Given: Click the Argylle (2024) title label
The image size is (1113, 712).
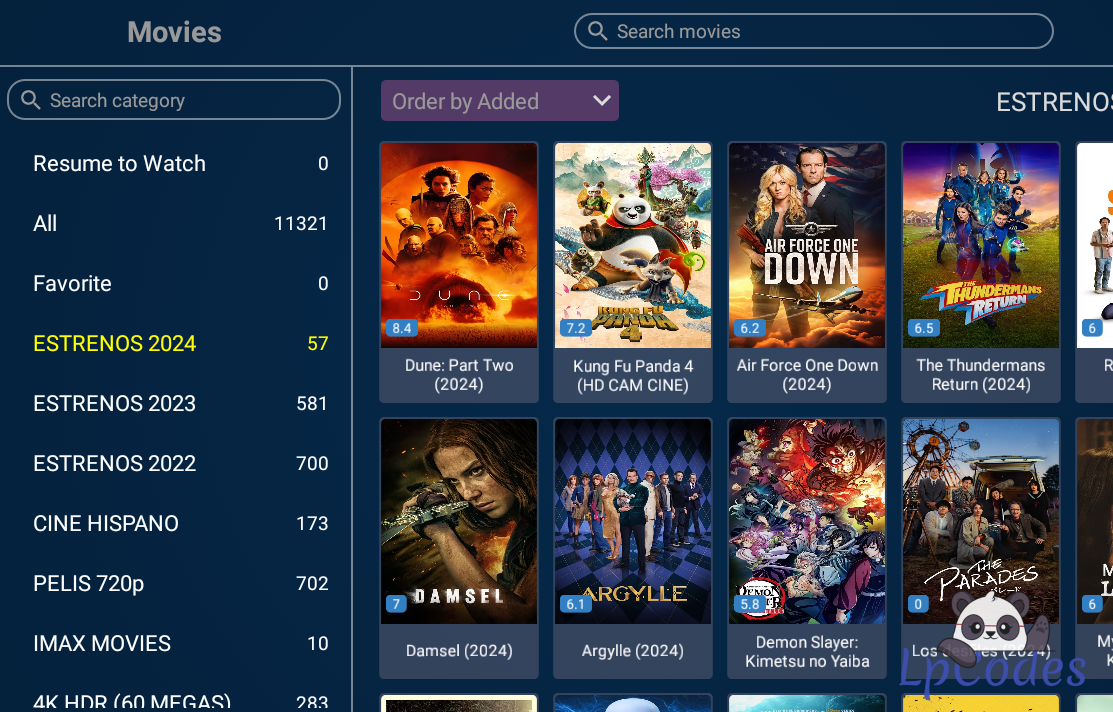Looking at the screenshot, I should coord(633,651).
